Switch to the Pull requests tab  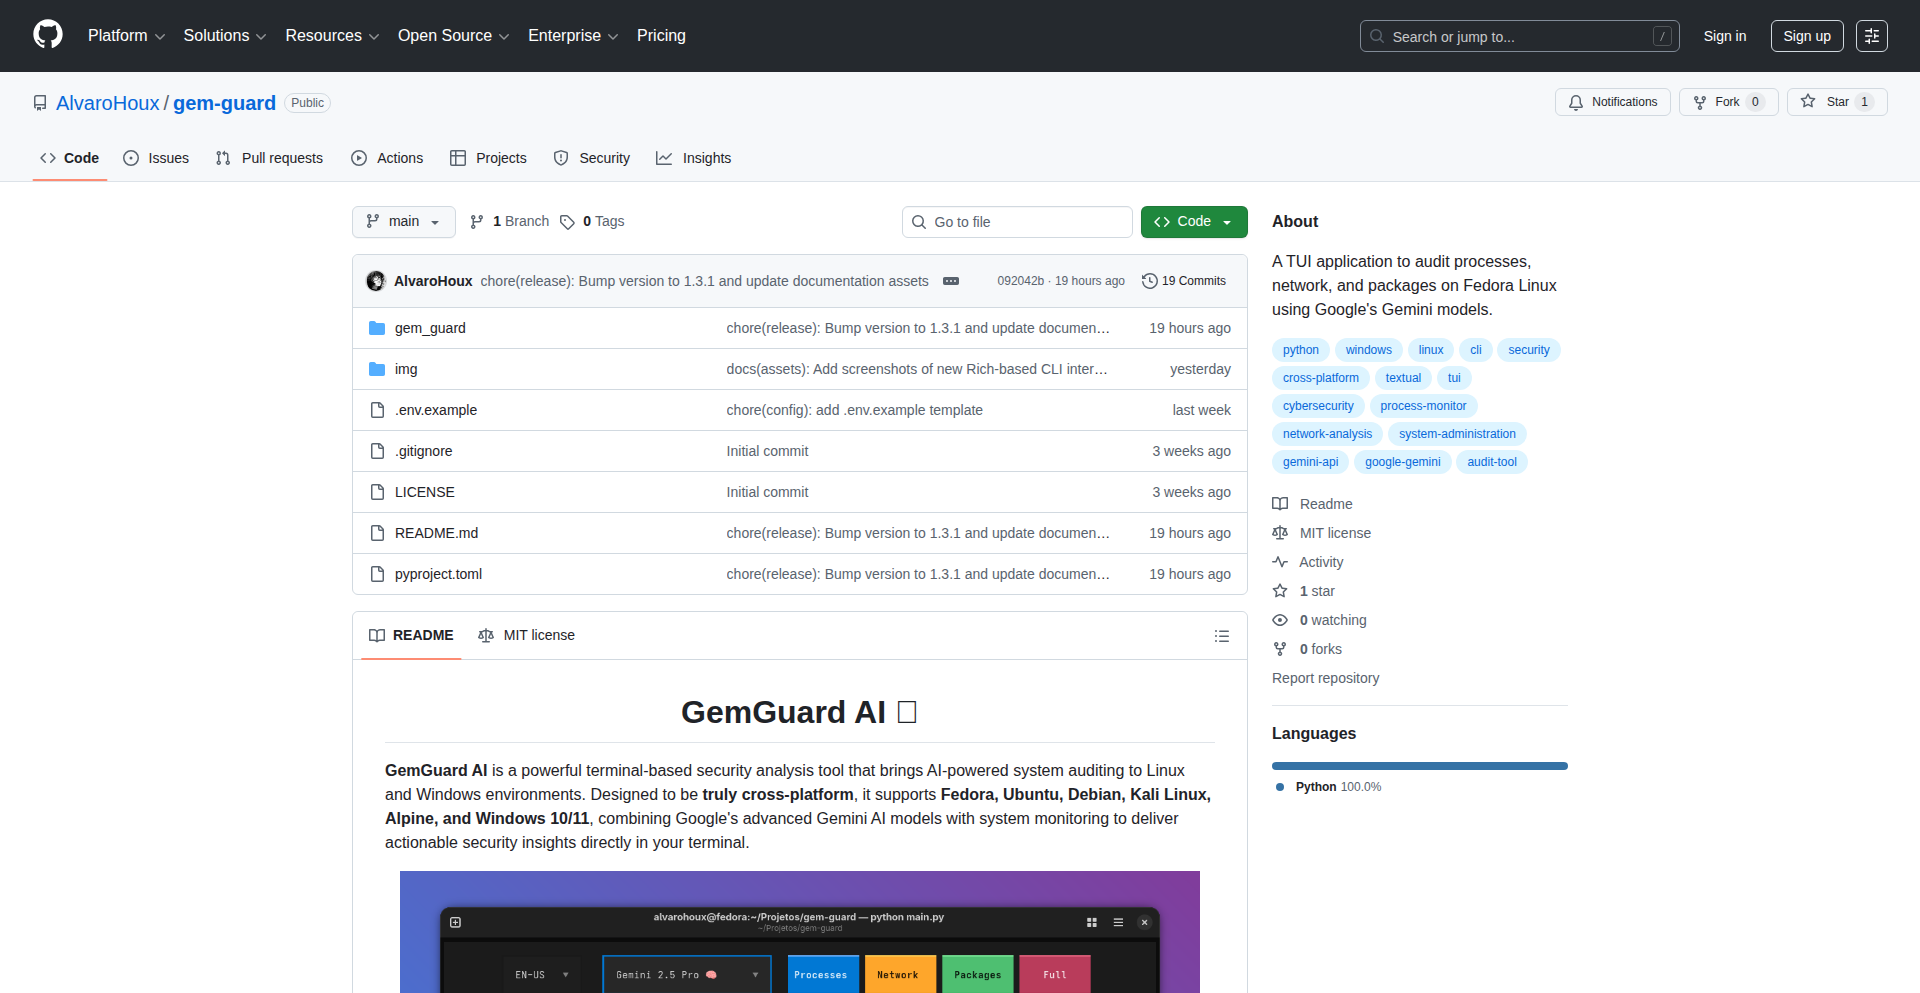coord(269,158)
